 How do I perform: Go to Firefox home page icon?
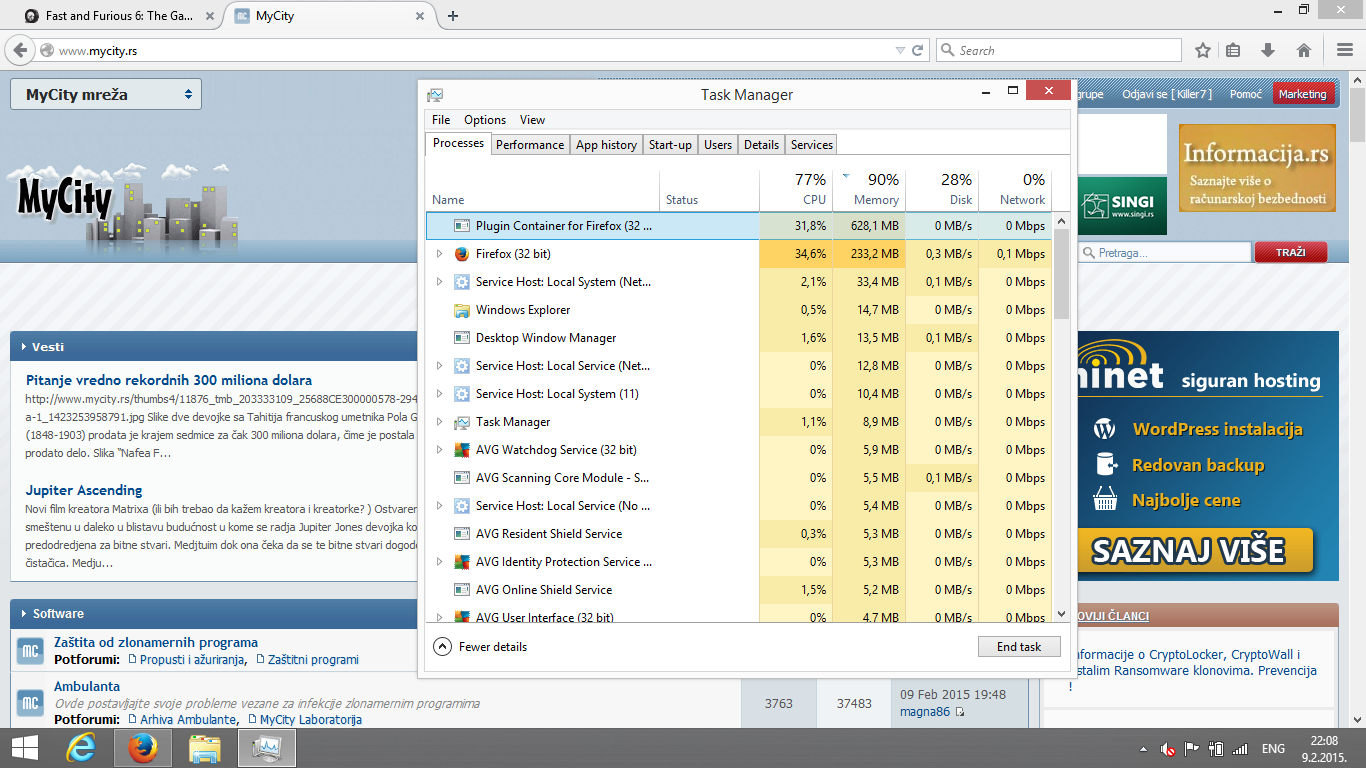(1303, 50)
